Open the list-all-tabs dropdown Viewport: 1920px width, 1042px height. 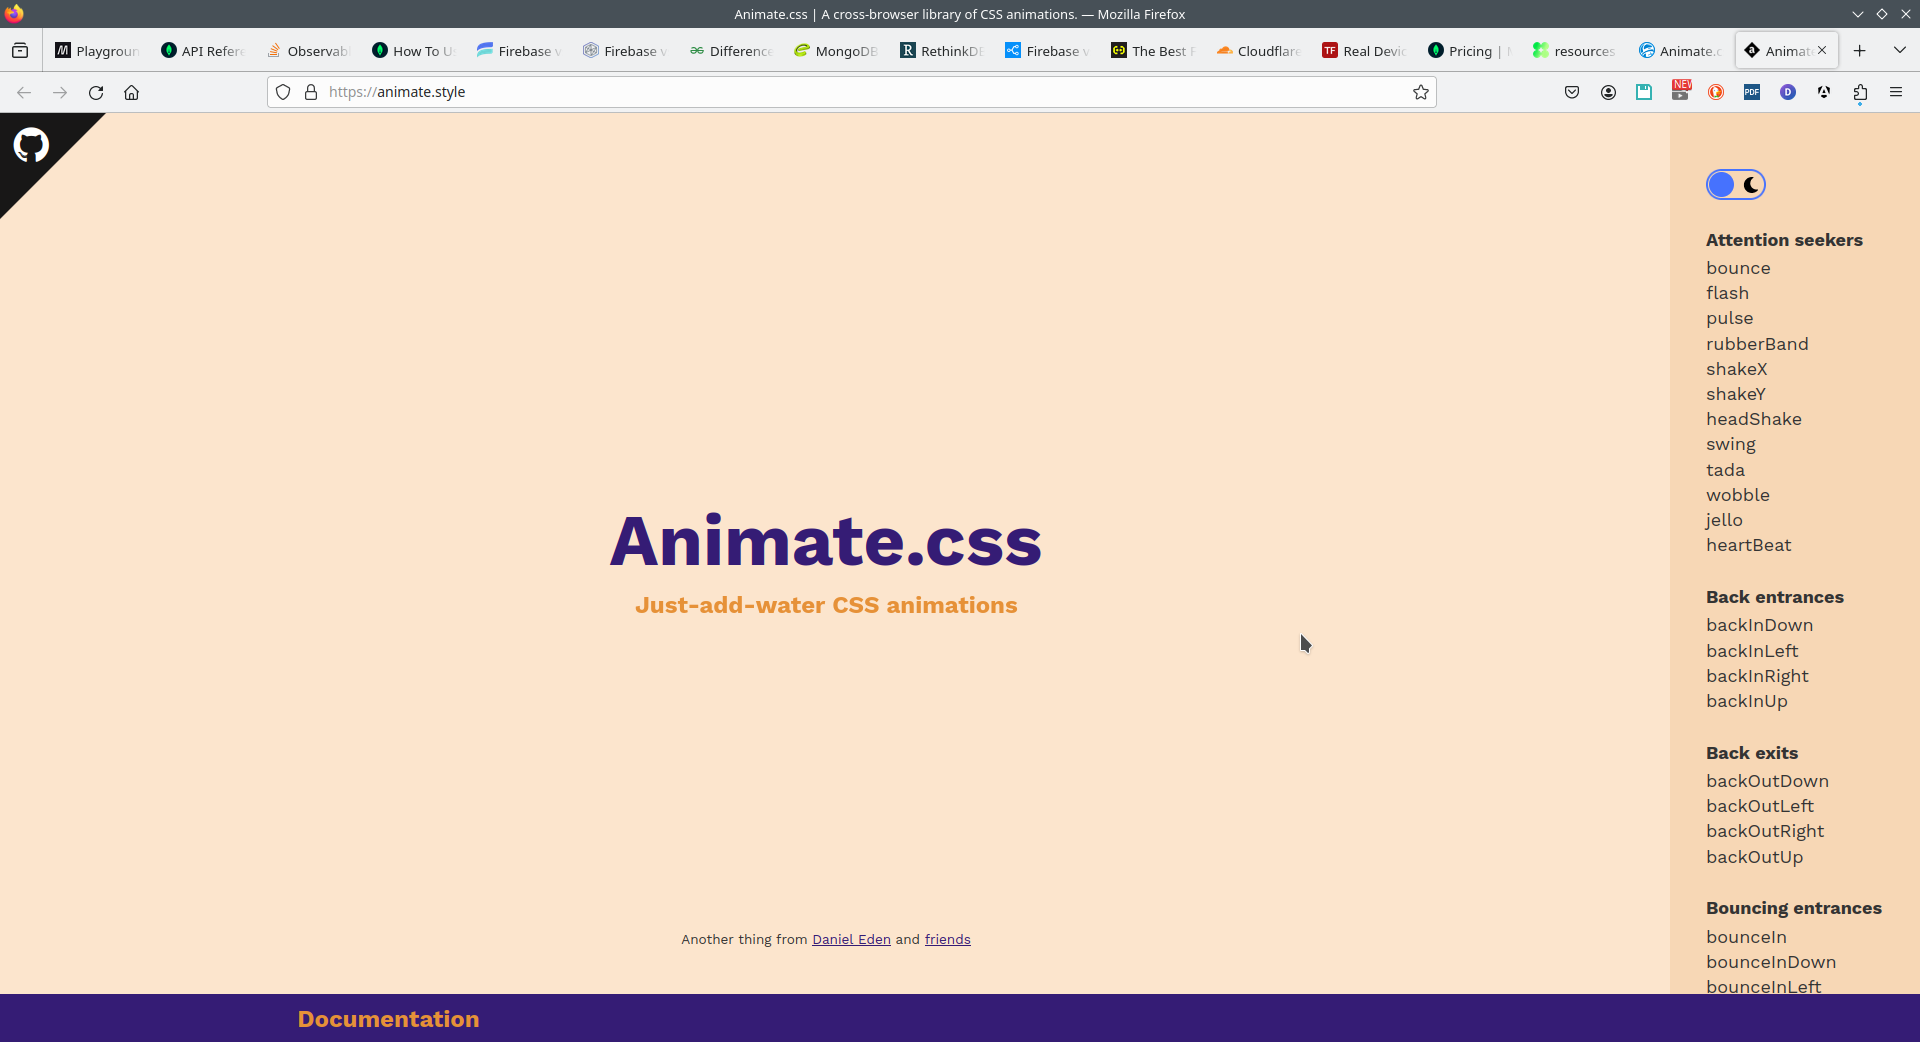pyautogui.click(x=1899, y=50)
